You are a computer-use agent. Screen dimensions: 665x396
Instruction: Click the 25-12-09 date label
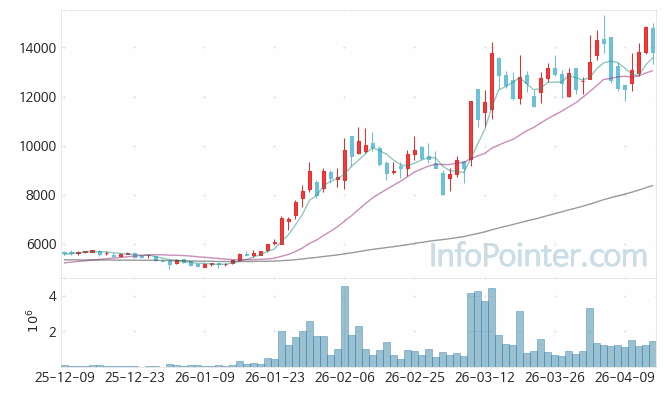coord(64,377)
